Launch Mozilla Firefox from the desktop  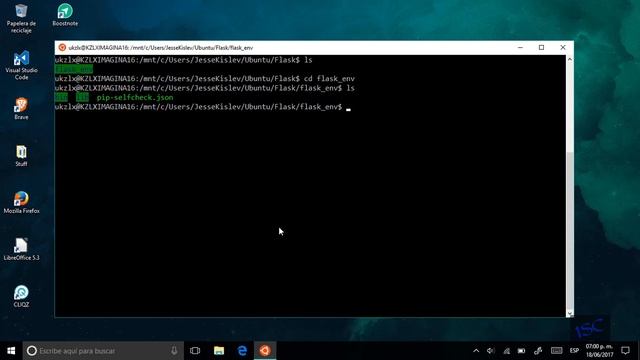click(21, 202)
